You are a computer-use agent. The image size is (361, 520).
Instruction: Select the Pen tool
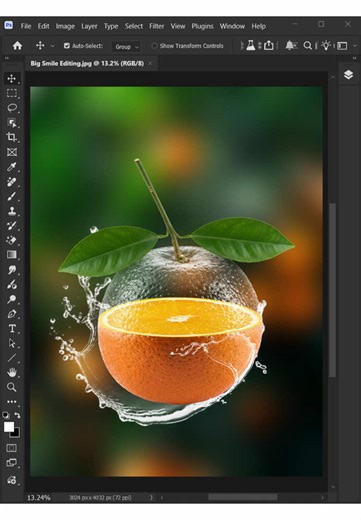12,314
